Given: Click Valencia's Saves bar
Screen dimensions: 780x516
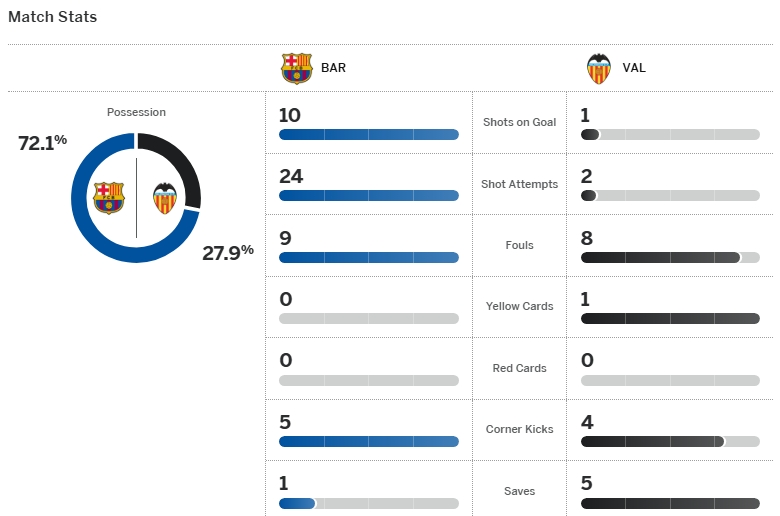Looking at the screenshot, I should point(670,504).
